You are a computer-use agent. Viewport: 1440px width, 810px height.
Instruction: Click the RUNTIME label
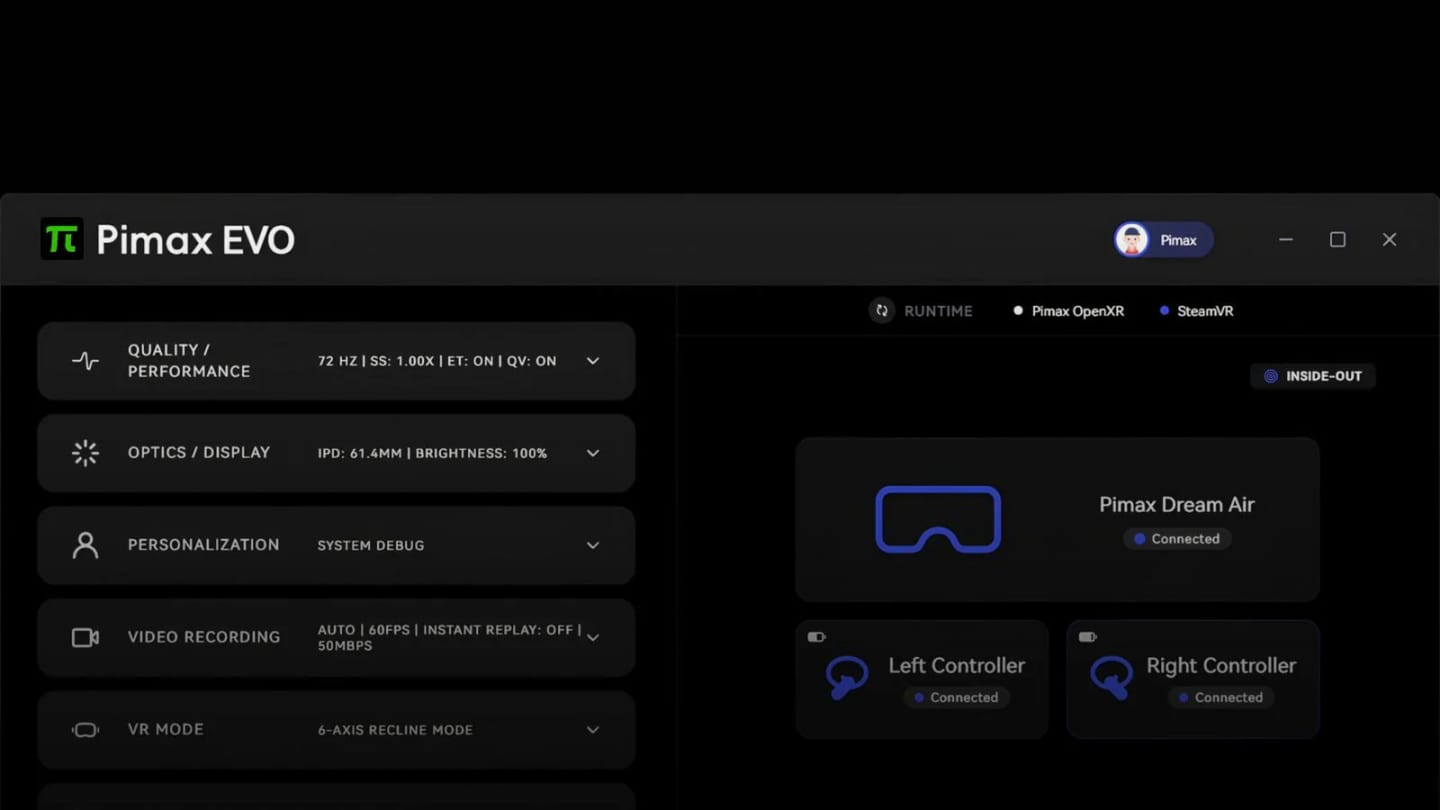click(938, 311)
